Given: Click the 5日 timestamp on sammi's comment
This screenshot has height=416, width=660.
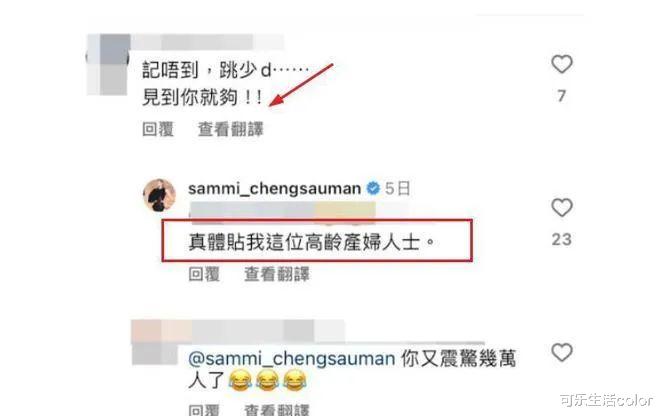Looking at the screenshot, I should pos(397,188).
